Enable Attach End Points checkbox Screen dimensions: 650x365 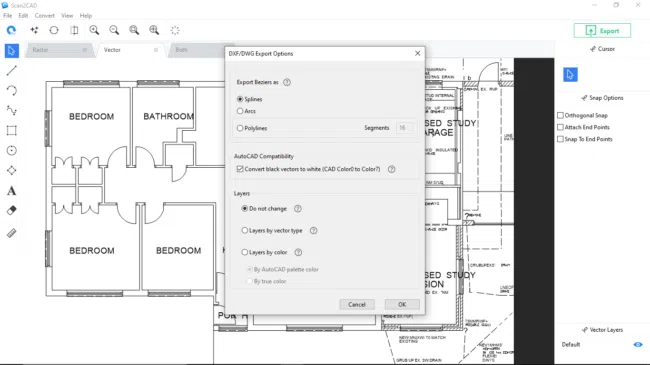click(560, 127)
